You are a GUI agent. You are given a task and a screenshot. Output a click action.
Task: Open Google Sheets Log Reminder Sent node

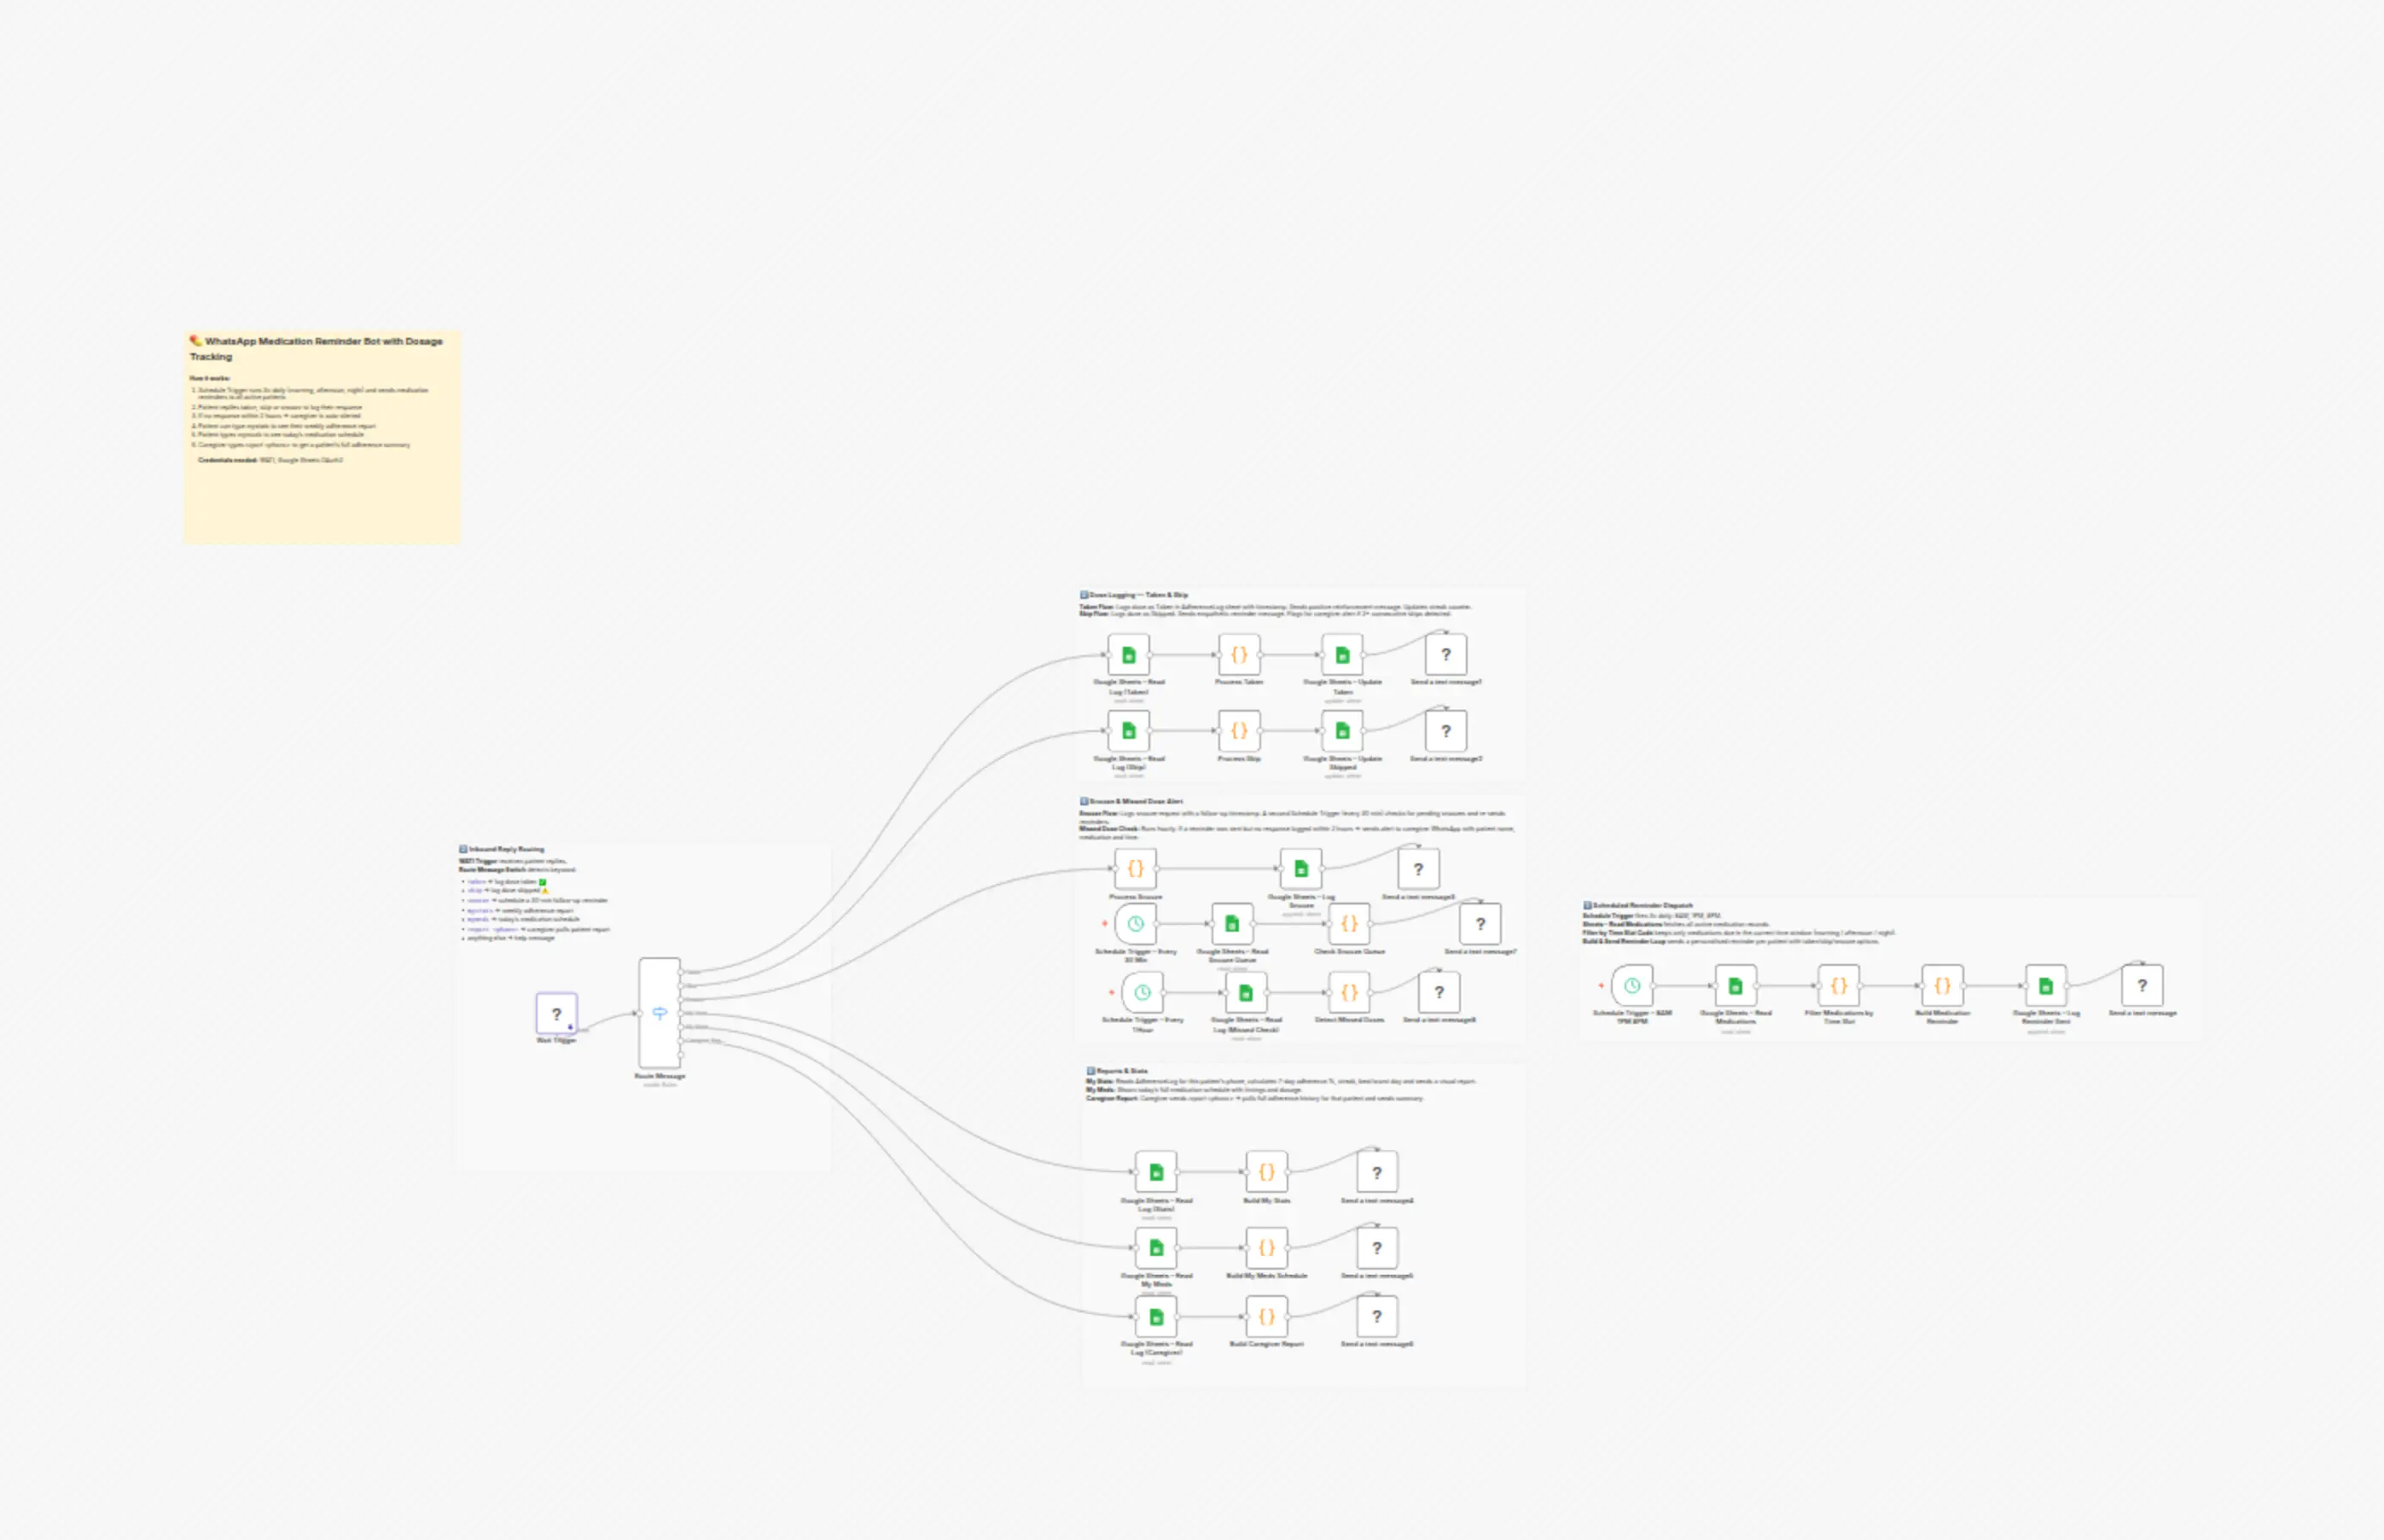(2045, 986)
